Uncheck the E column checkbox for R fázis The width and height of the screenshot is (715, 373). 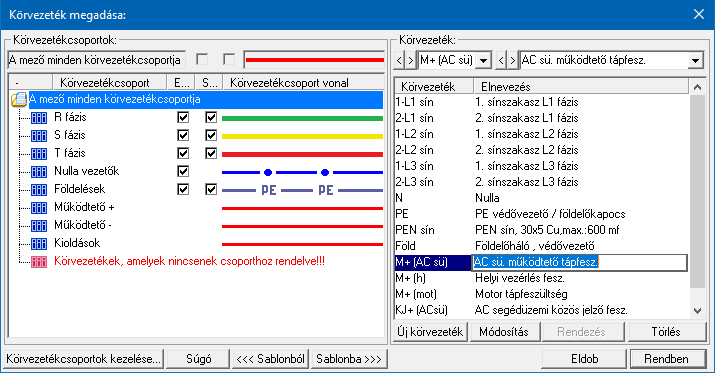tap(183, 117)
